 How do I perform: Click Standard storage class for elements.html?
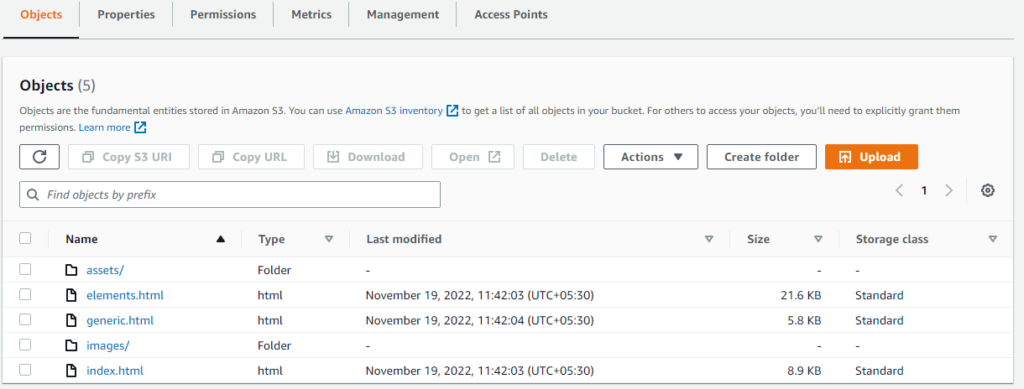[x=879, y=295]
